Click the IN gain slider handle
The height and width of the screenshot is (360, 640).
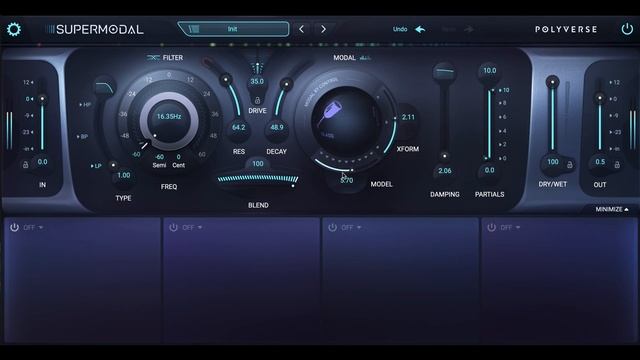[42, 99]
